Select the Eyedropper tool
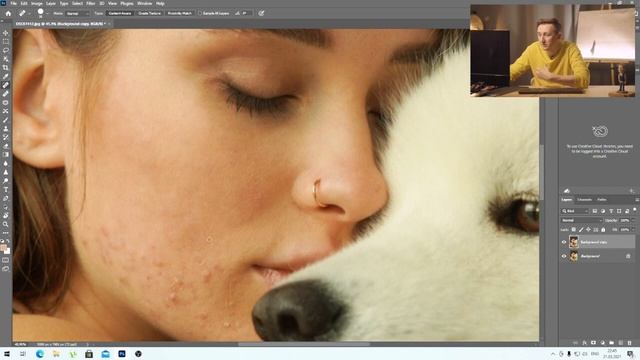Screen dimensions: 640x360 [6, 76]
